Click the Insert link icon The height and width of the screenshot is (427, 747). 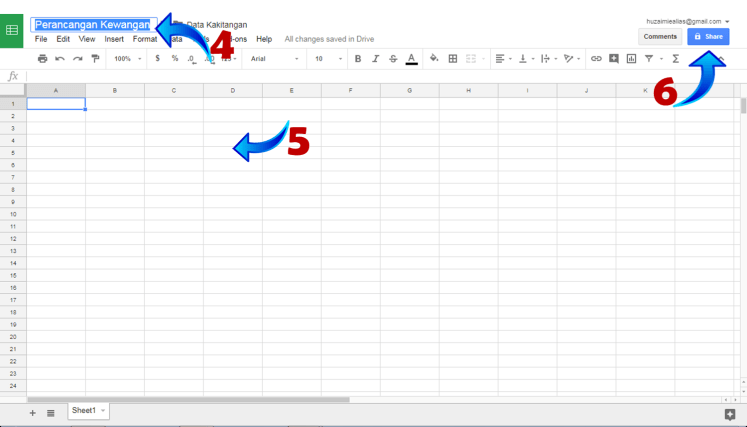(x=596, y=59)
